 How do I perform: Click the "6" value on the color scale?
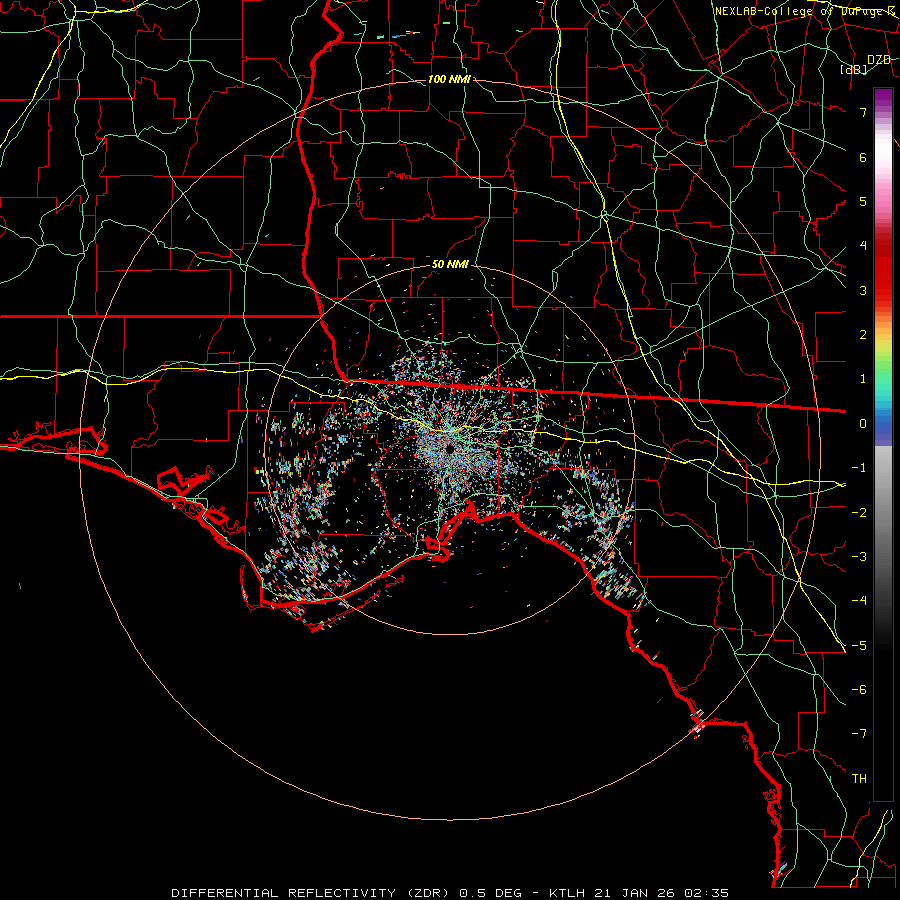point(863,157)
